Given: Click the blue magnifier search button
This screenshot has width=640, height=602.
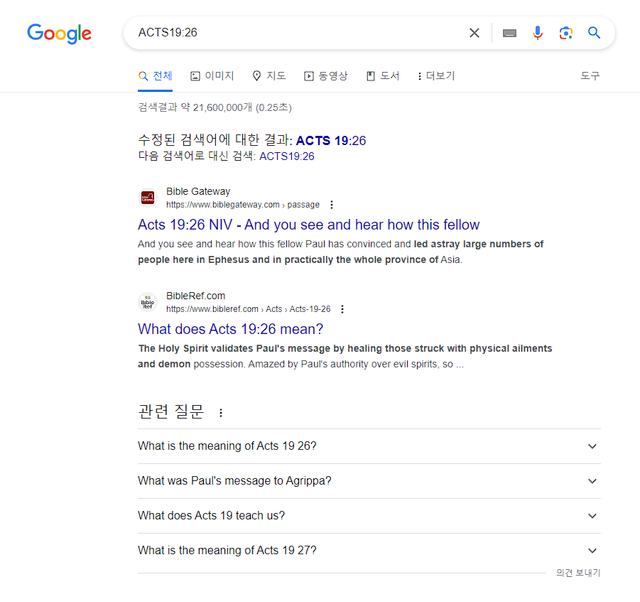Looking at the screenshot, I should (x=594, y=33).
